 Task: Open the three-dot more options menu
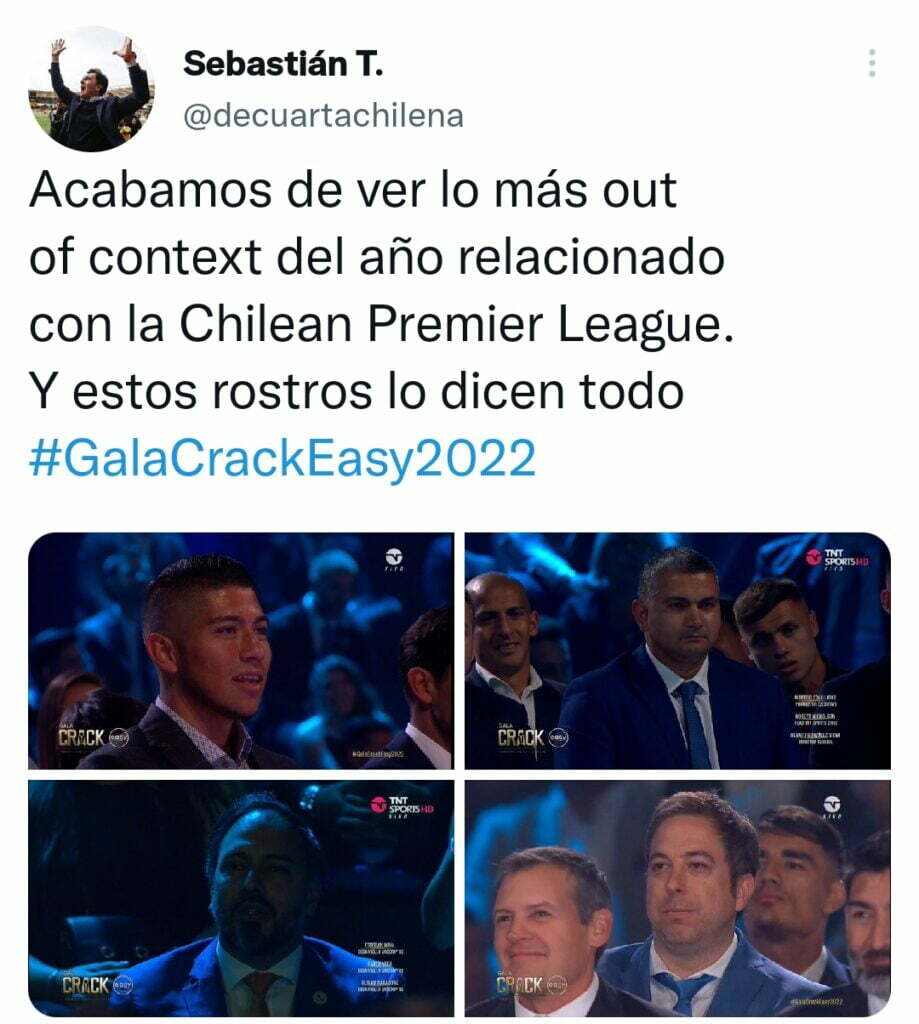coord(872,63)
